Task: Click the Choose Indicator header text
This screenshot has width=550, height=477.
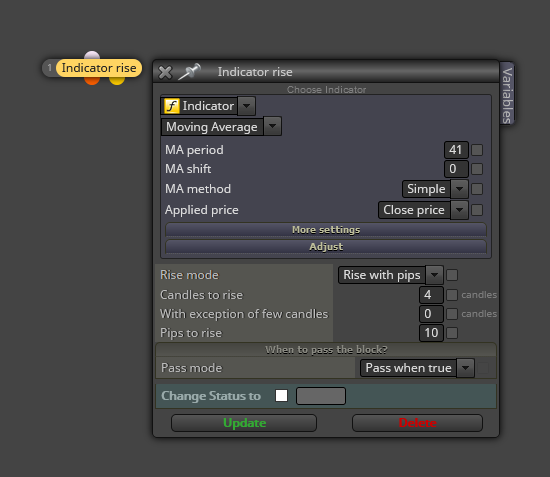Action: [x=326, y=90]
